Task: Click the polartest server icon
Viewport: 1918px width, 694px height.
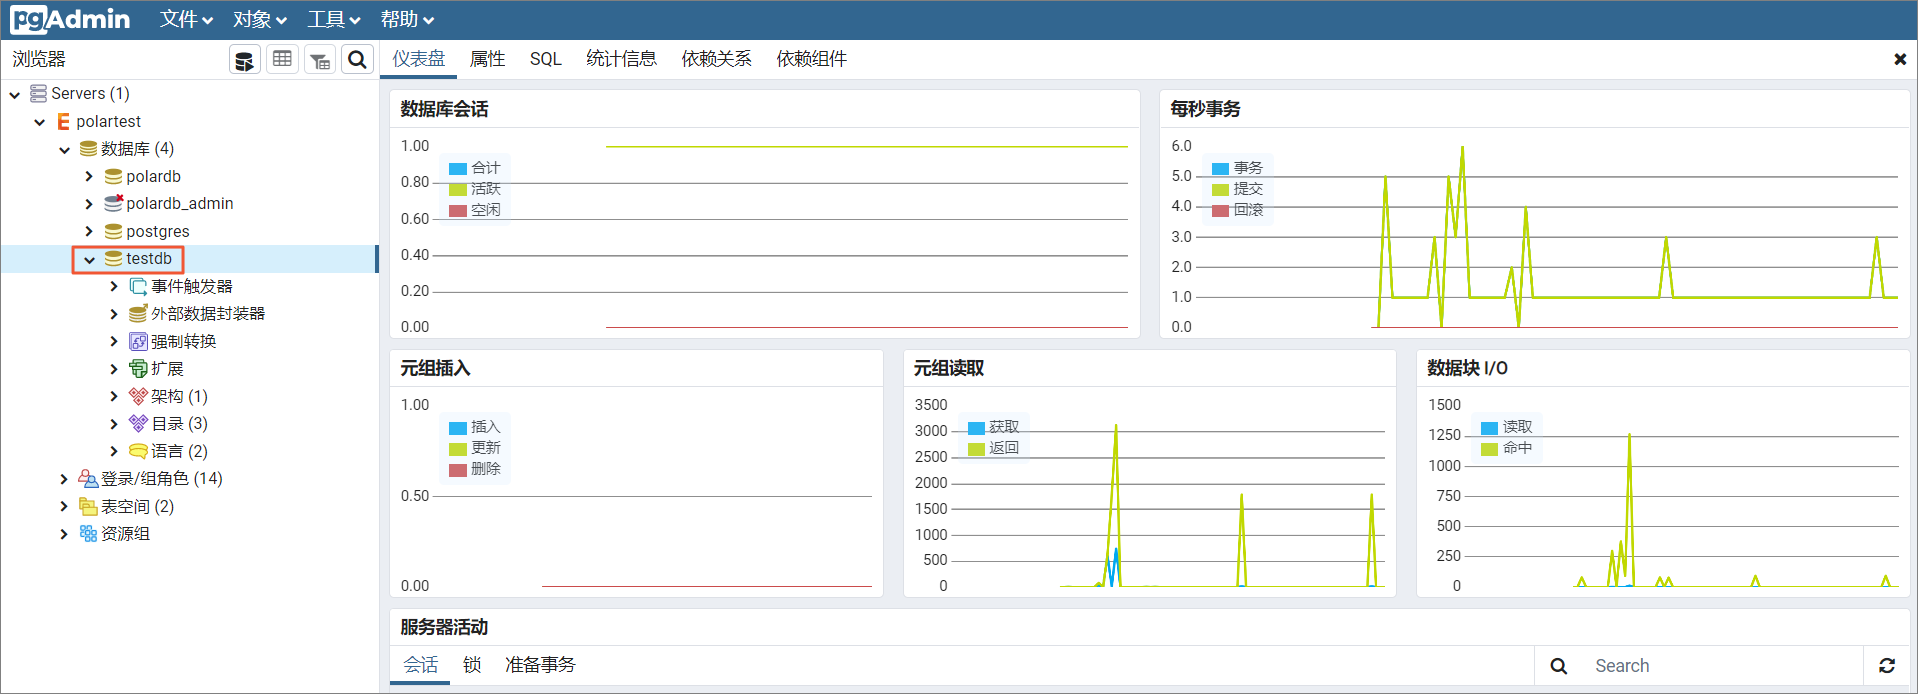Action: (63, 121)
